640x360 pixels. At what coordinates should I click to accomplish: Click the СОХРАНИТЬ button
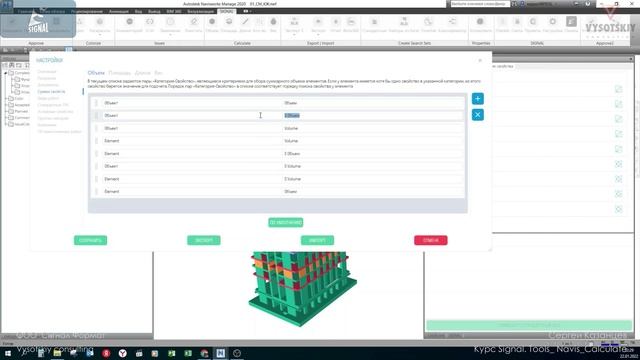tap(90, 240)
